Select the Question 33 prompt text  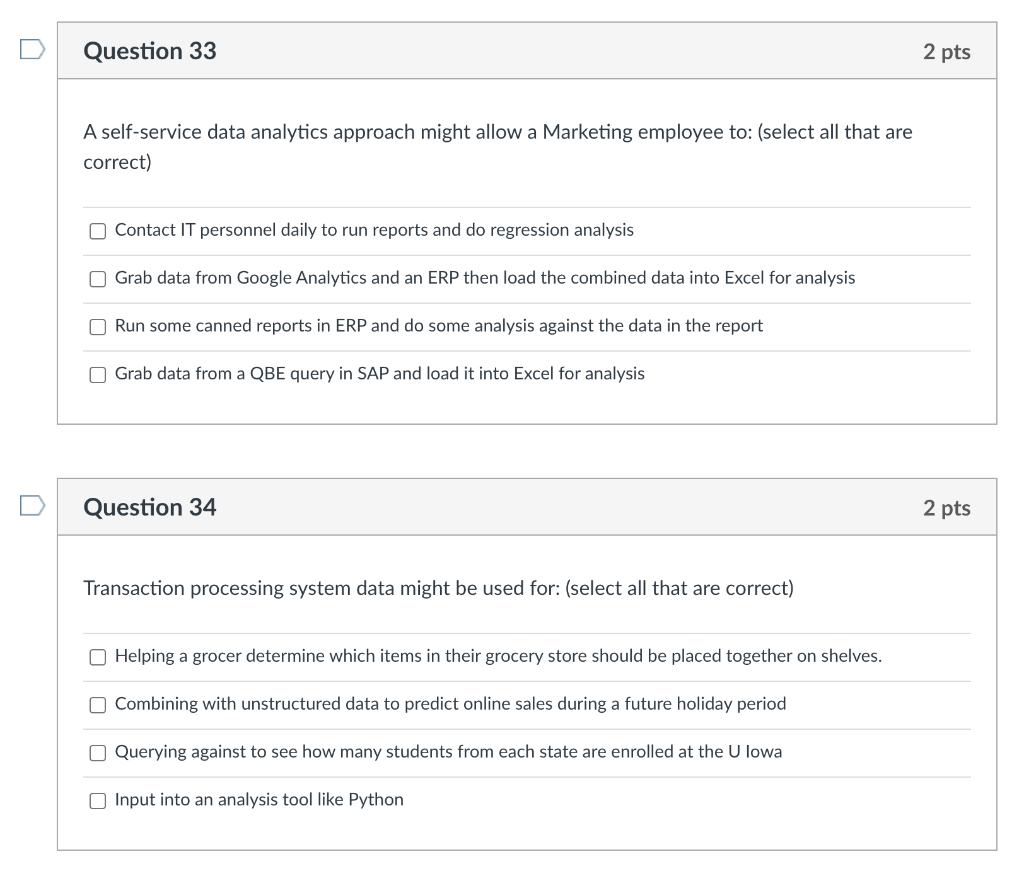coord(497,145)
